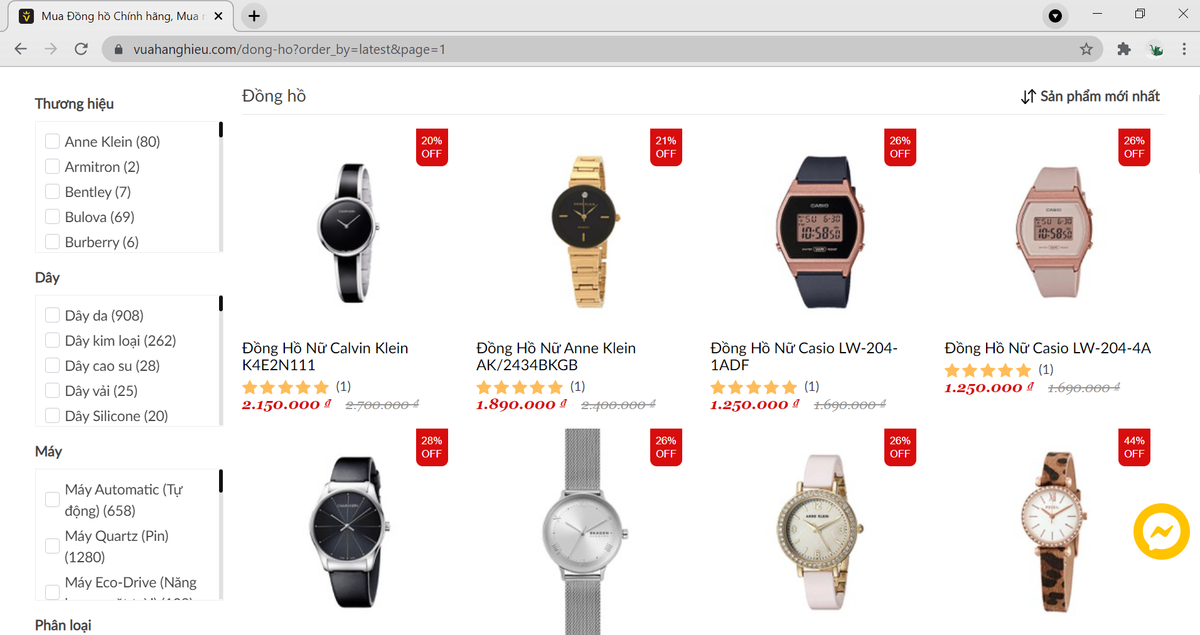
Task: Click the browser back arrow
Action: coord(21,49)
